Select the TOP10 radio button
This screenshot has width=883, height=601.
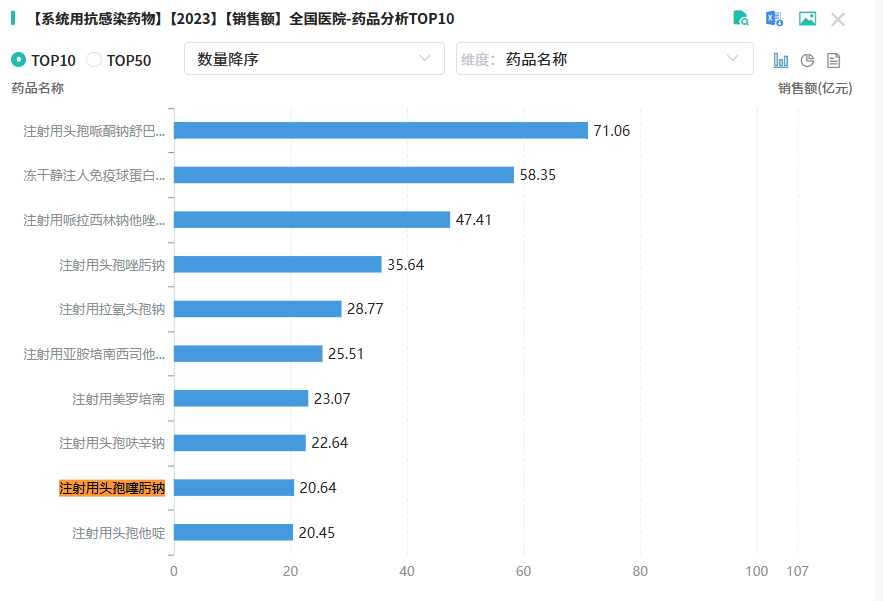[x=19, y=60]
